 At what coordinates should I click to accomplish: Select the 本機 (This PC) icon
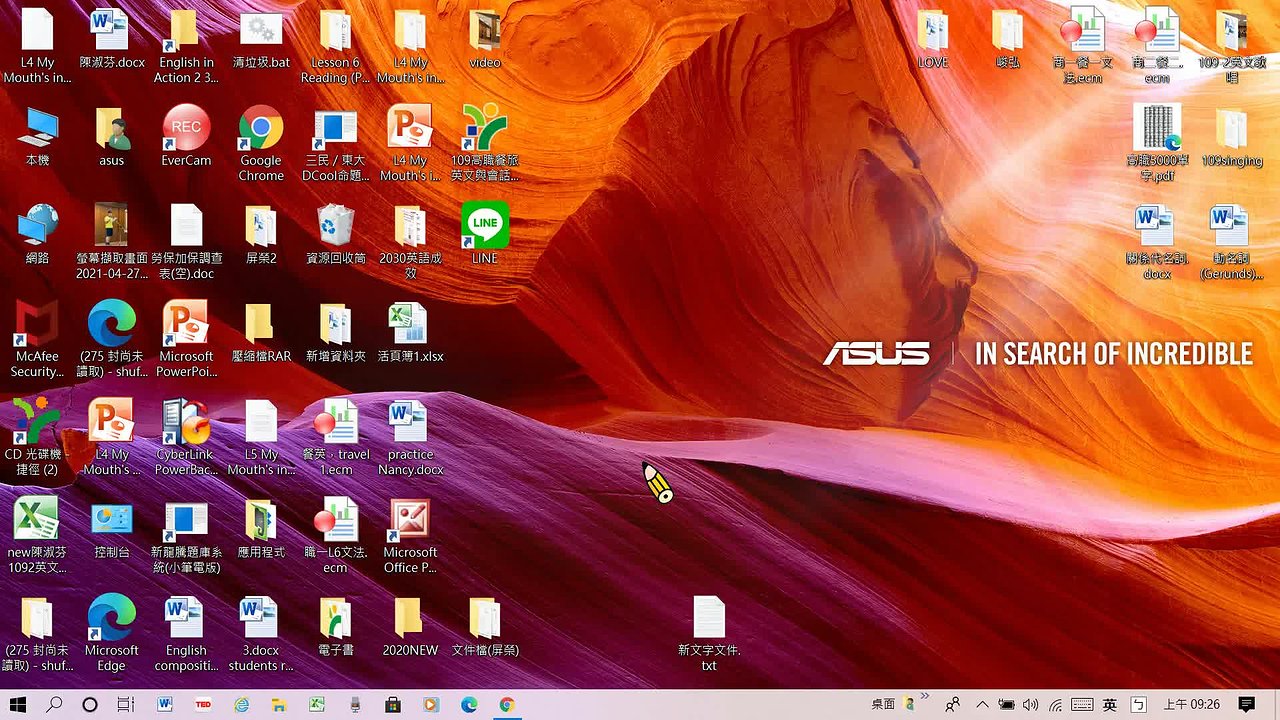pyautogui.click(x=37, y=138)
